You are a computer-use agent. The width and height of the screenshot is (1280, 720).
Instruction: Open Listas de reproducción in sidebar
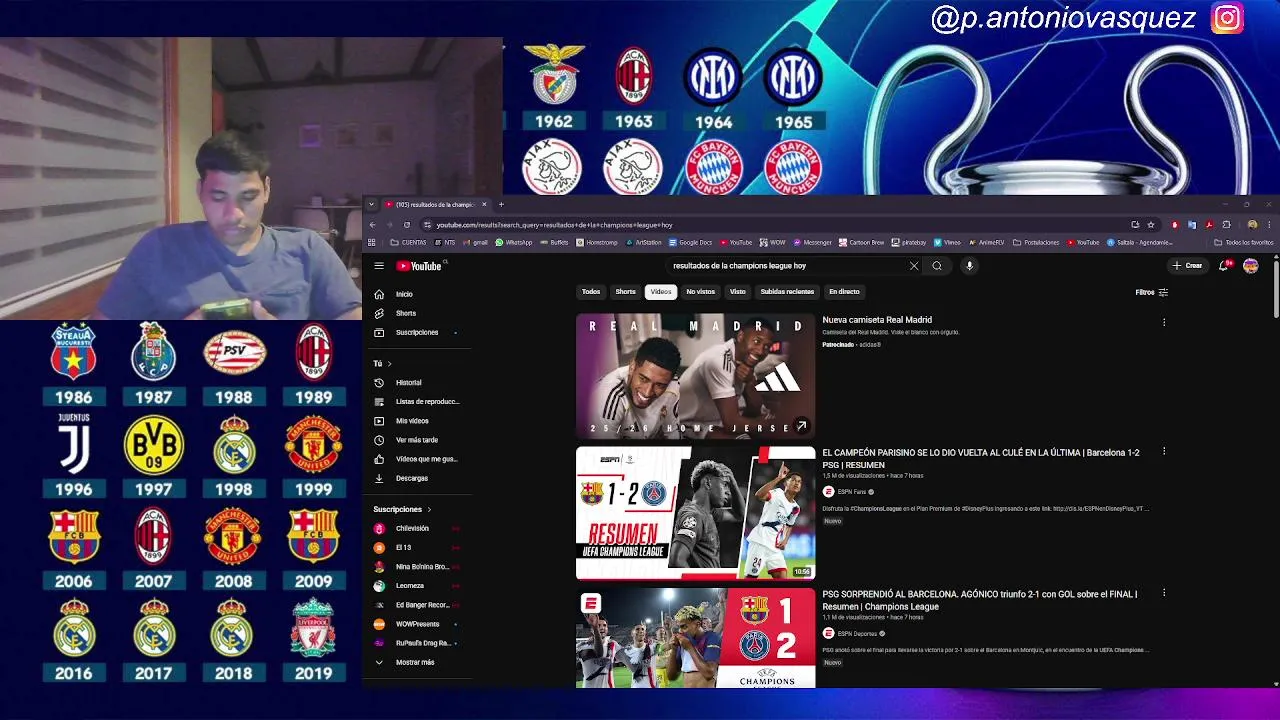pos(427,401)
